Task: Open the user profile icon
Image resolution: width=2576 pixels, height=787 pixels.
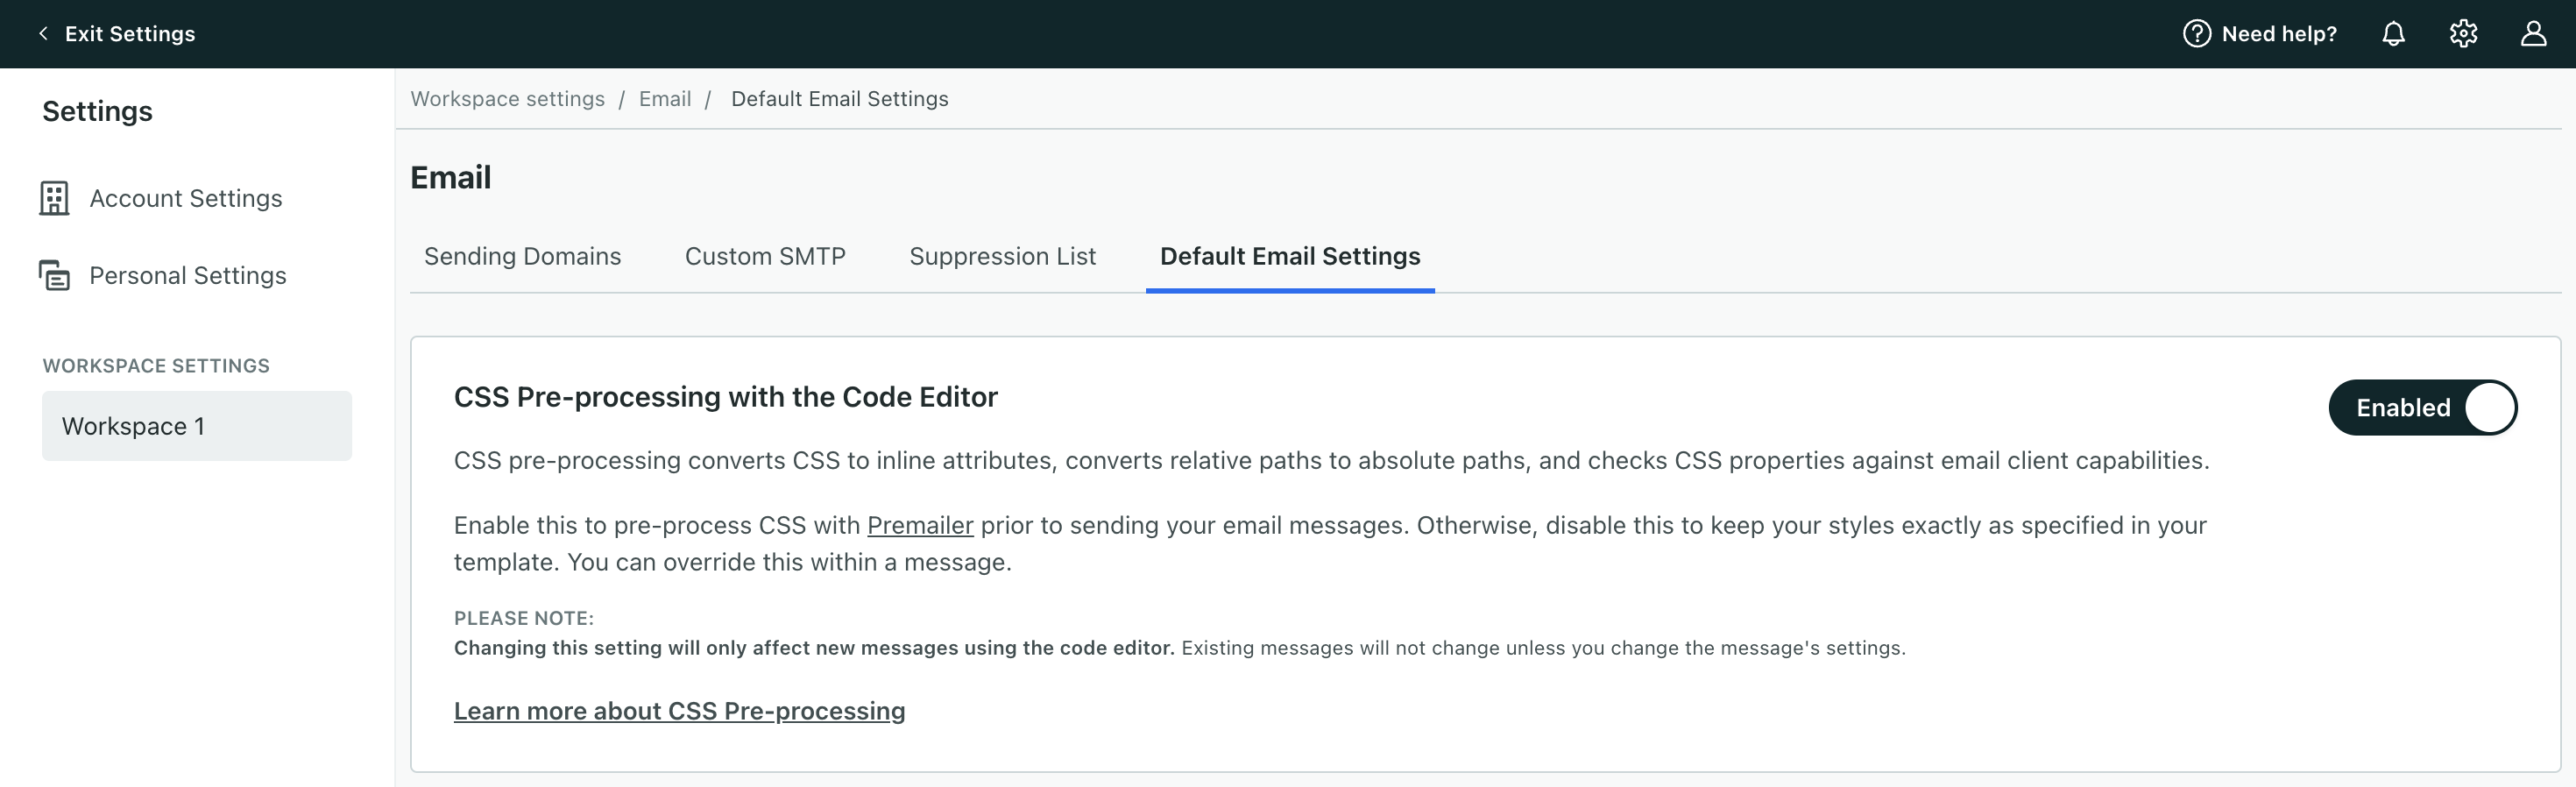Action: tap(2532, 34)
